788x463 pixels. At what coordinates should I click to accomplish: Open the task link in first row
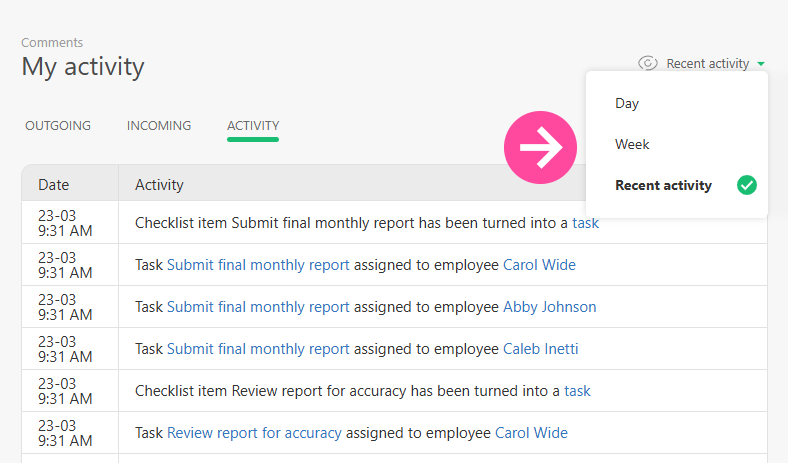click(585, 223)
